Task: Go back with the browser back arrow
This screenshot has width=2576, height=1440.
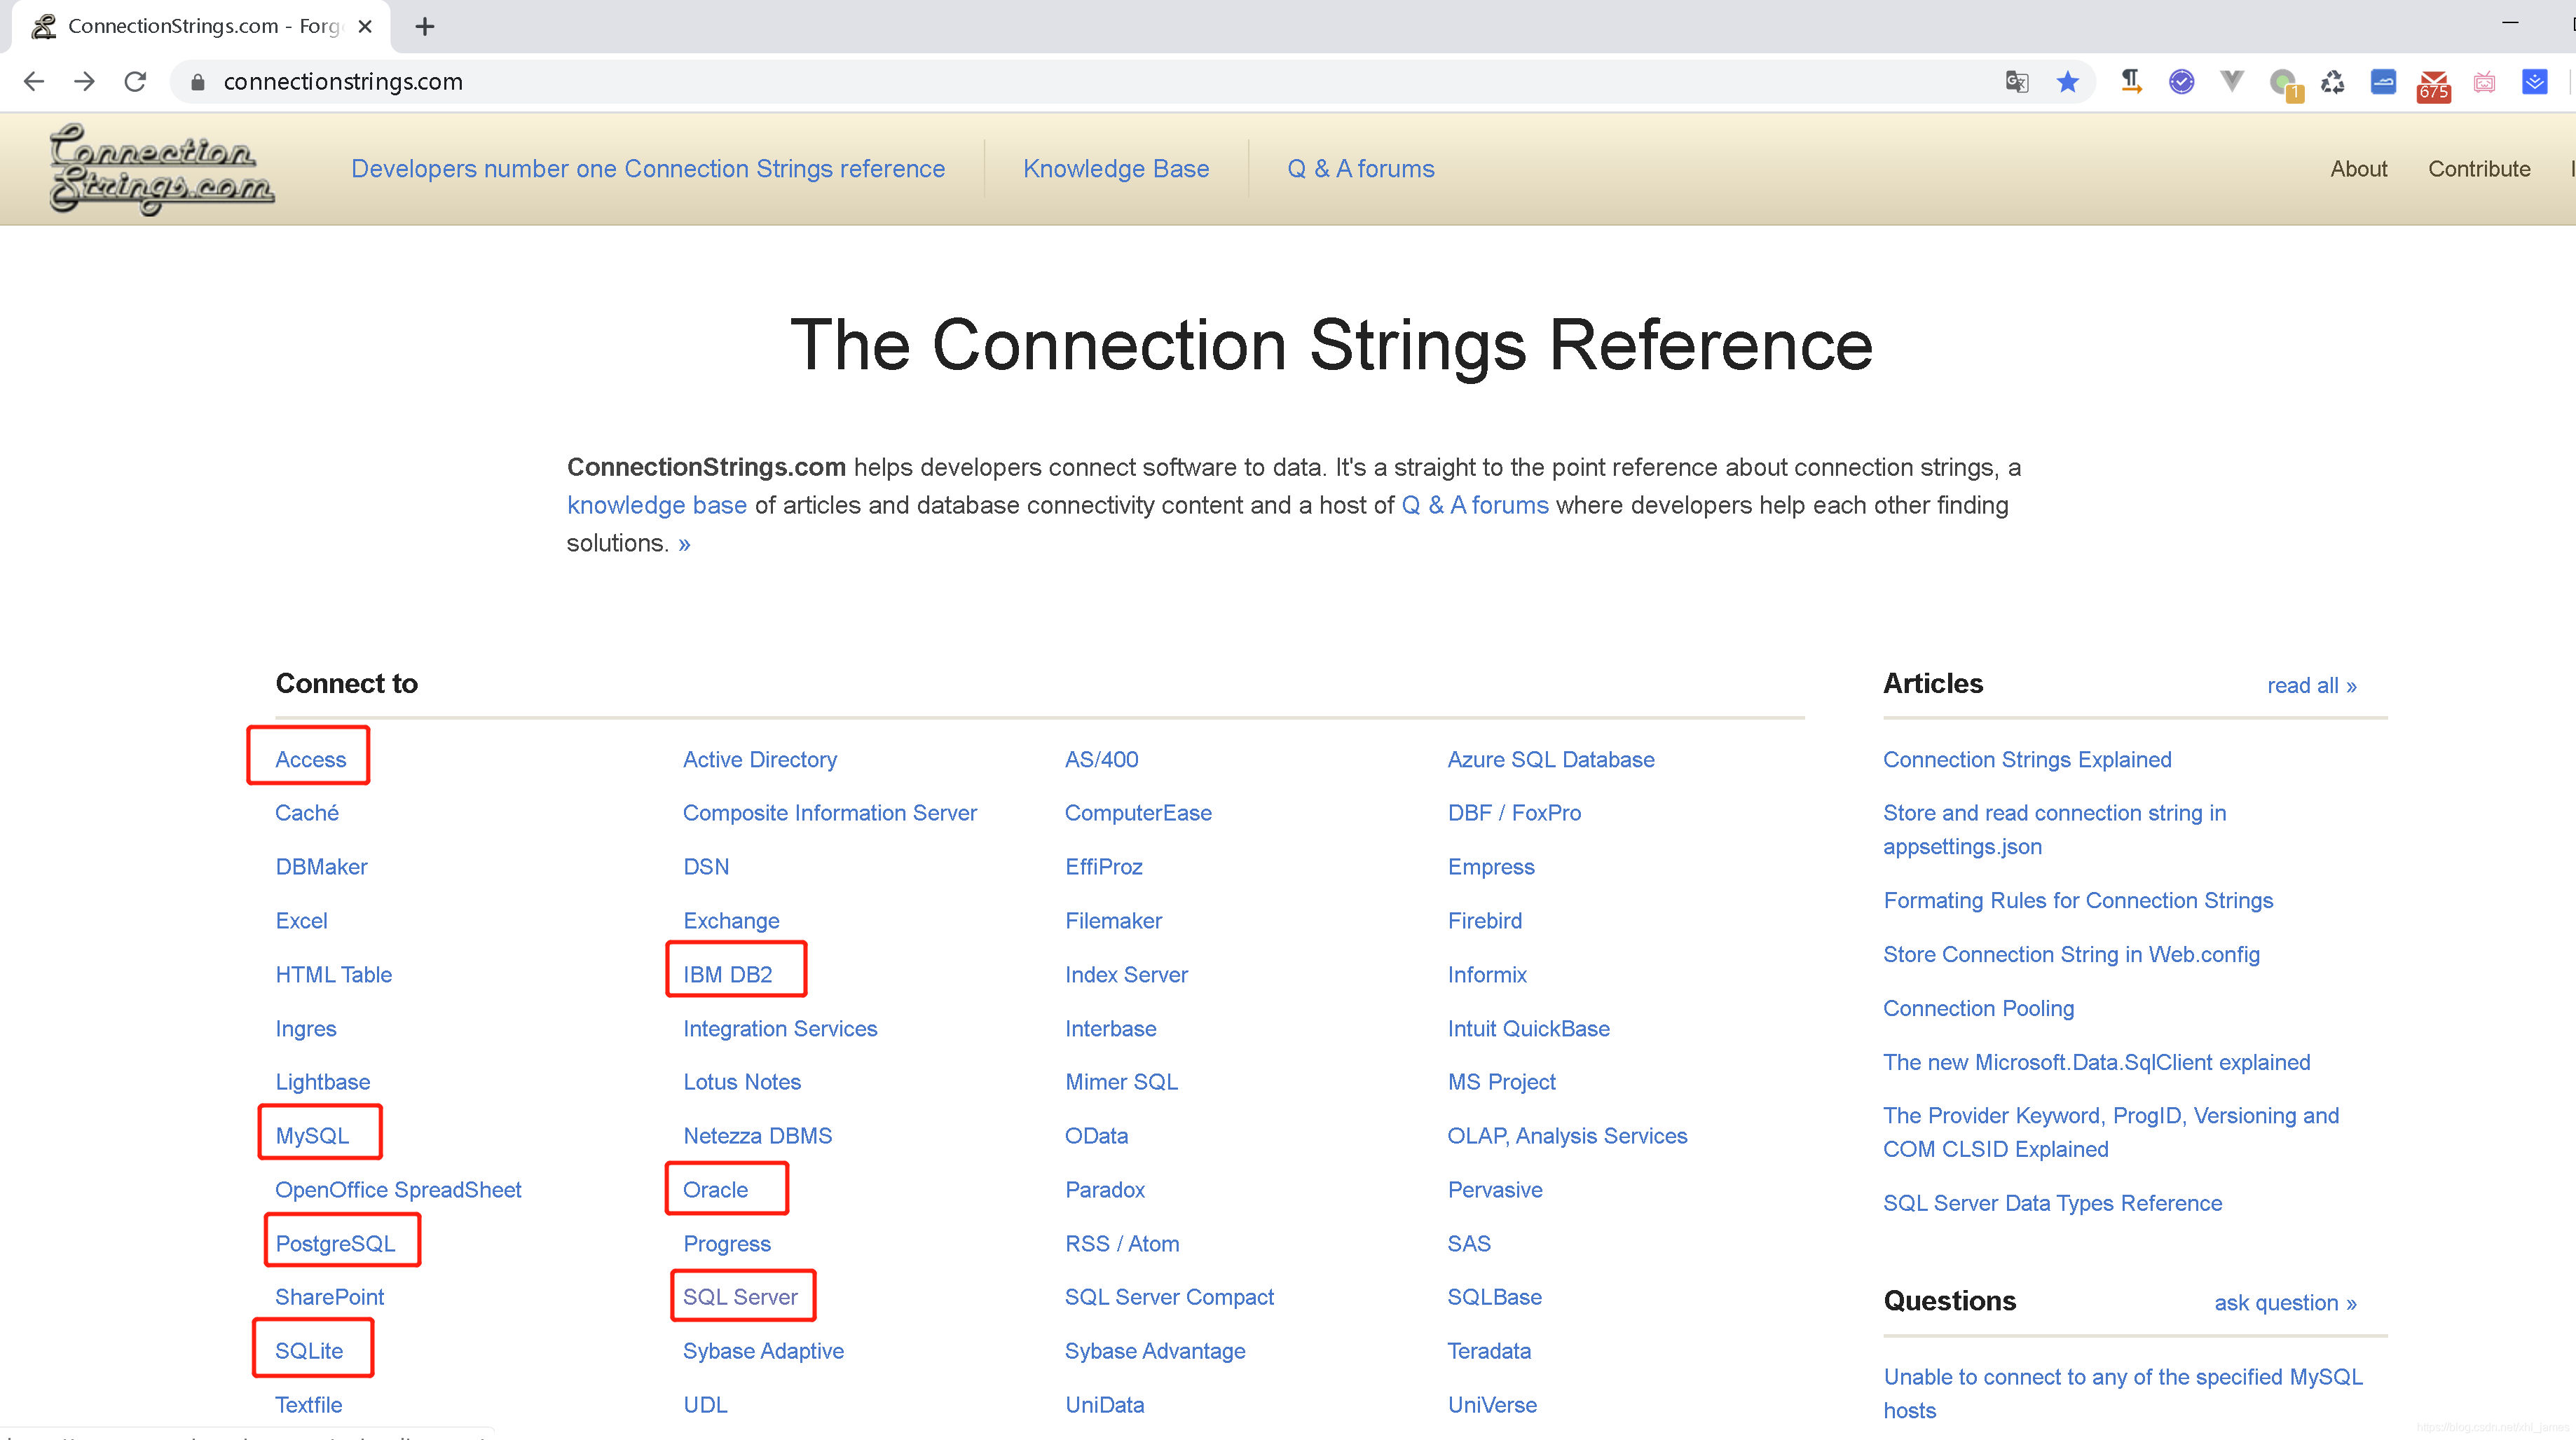Action: point(34,81)
